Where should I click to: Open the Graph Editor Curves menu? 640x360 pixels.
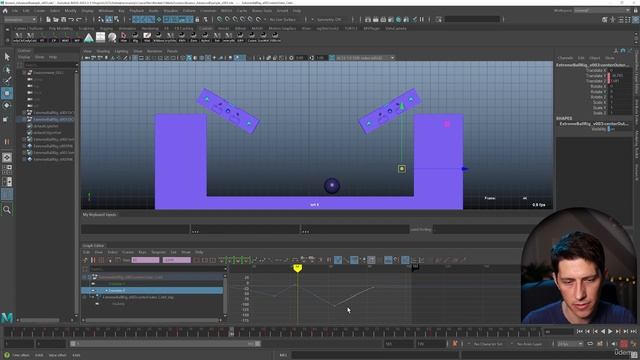pos(128,252)
